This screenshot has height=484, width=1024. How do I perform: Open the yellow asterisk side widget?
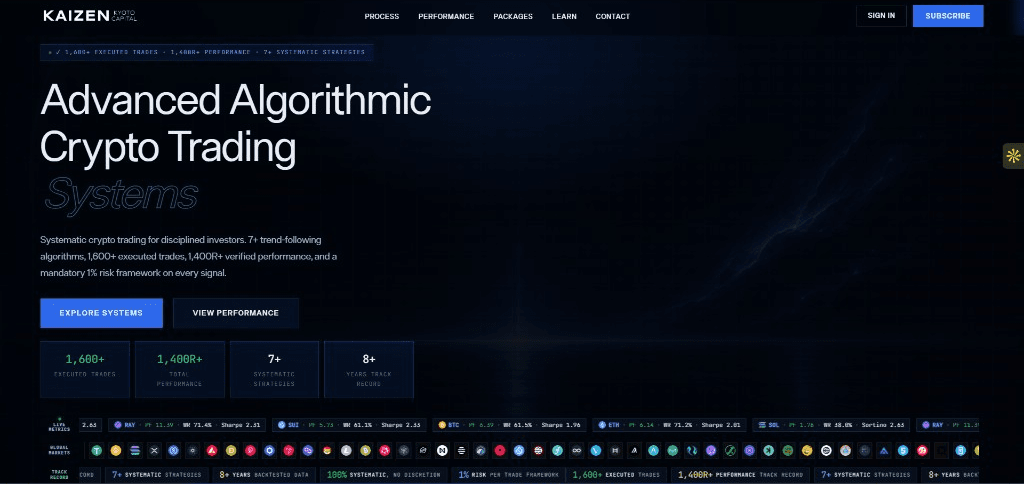[x=1014, y=155]
